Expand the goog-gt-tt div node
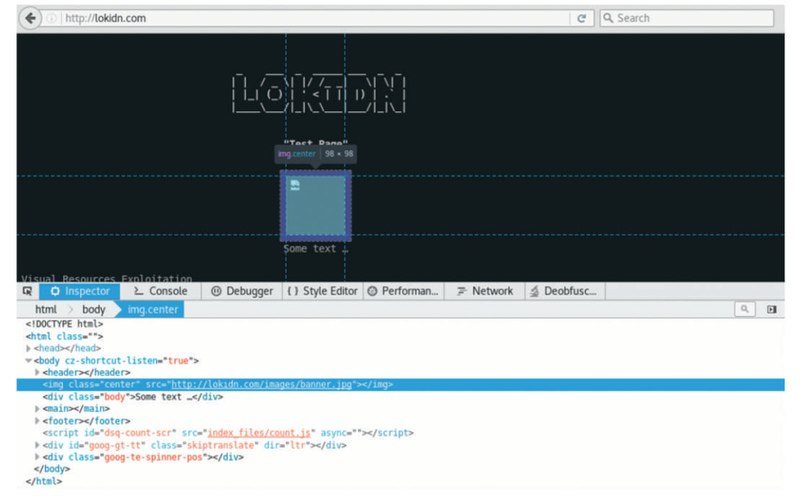 tap(37, 445)
